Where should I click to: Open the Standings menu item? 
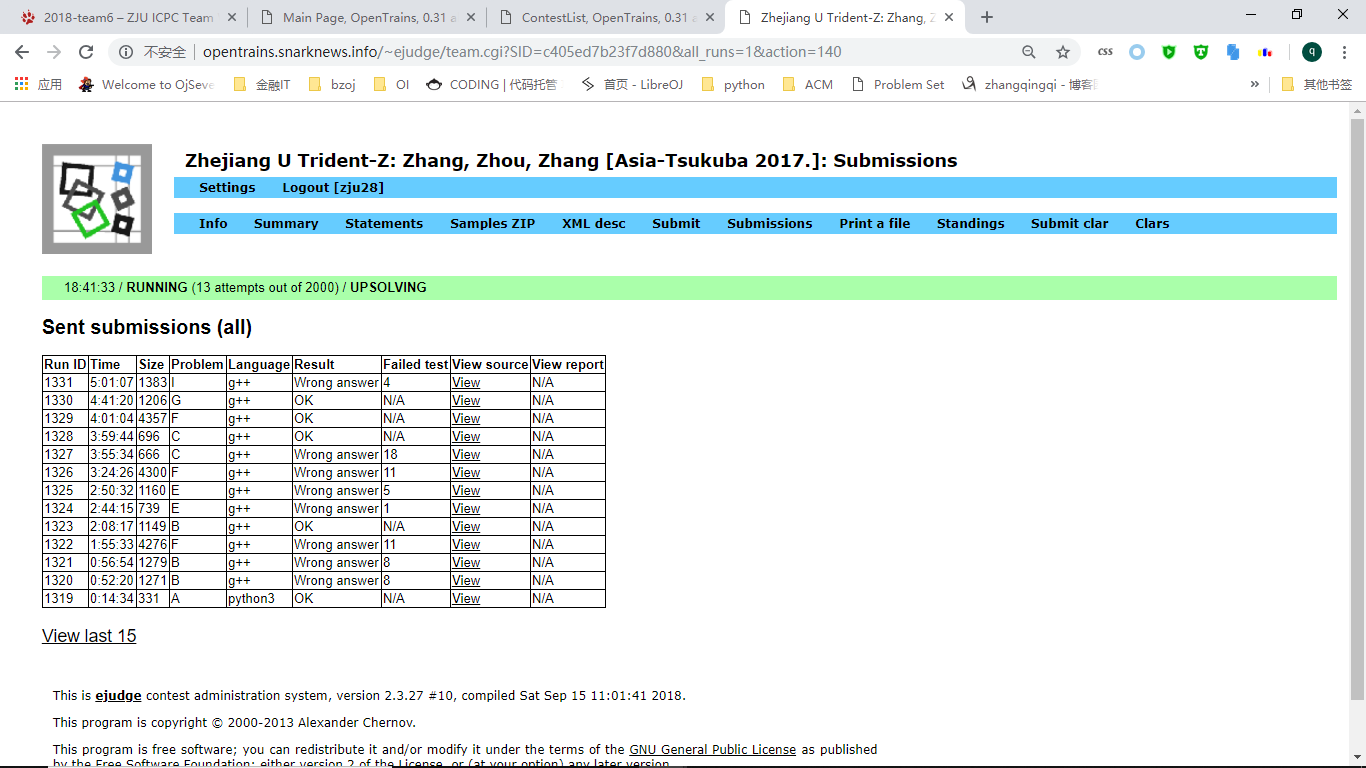click(x=970, y=223)
